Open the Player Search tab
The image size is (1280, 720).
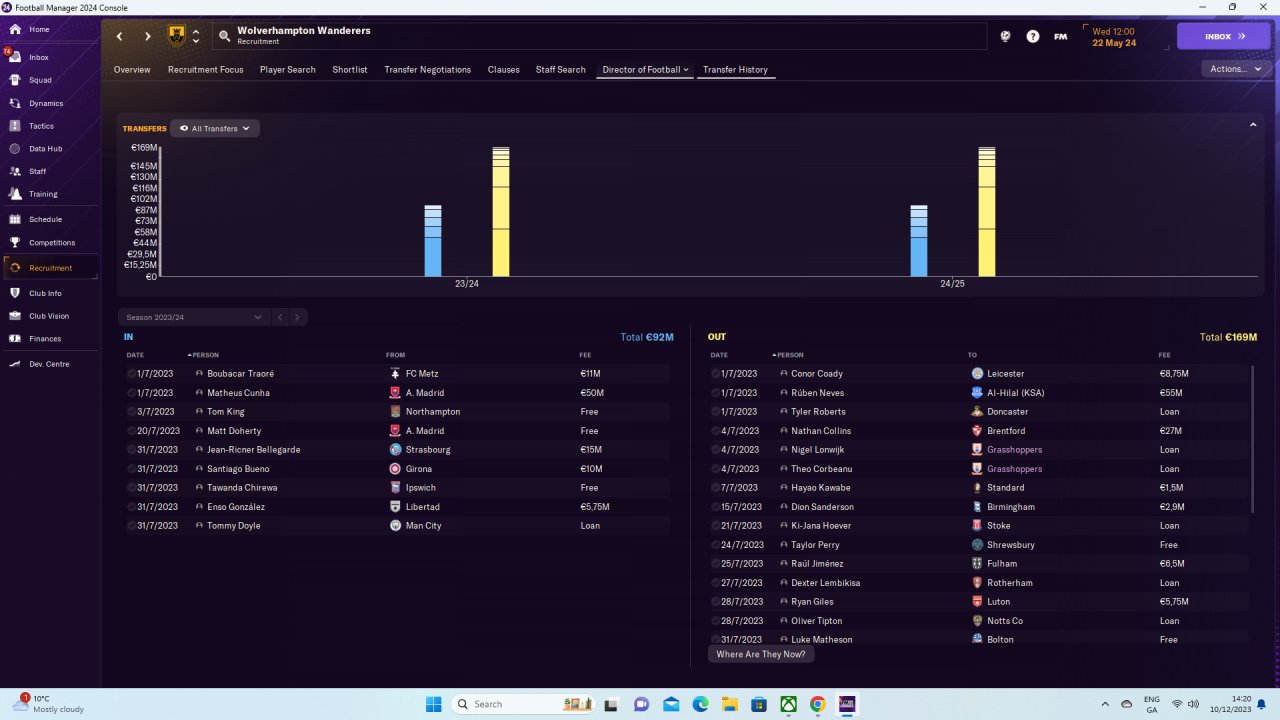(x=288, y=70)
